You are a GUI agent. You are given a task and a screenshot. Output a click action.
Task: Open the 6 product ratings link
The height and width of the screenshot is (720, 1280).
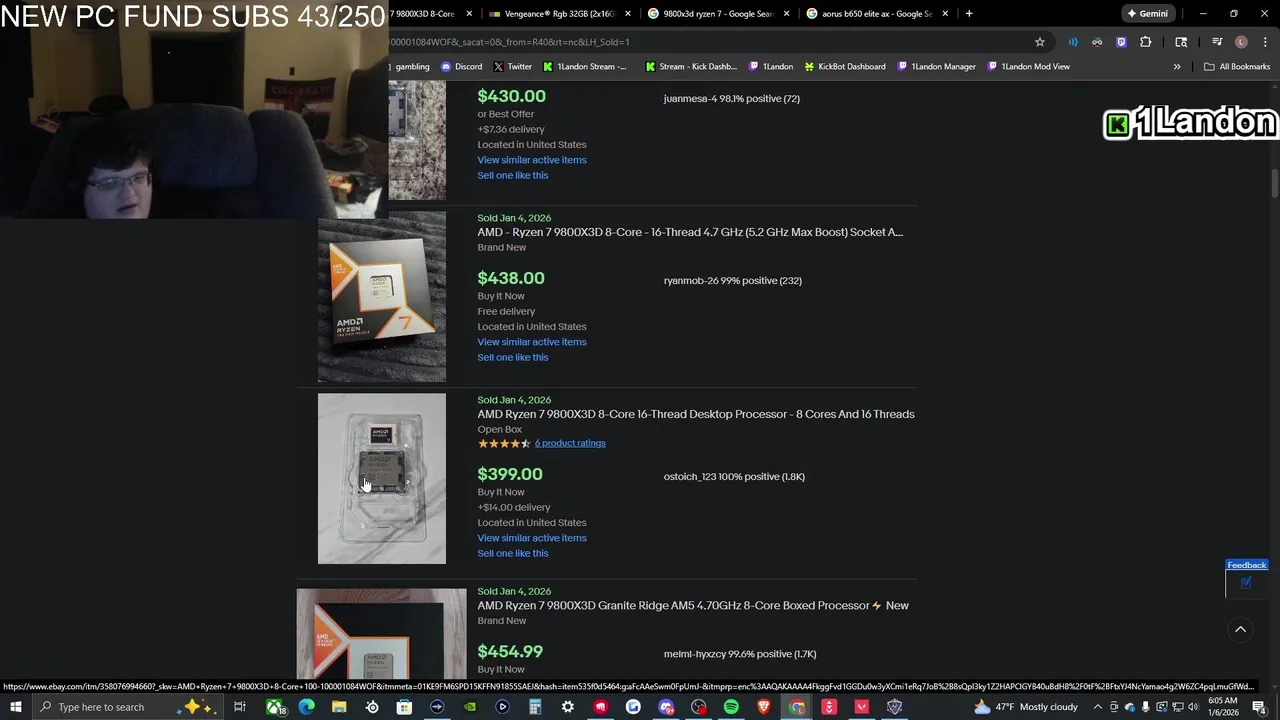(x=570, y=443)
